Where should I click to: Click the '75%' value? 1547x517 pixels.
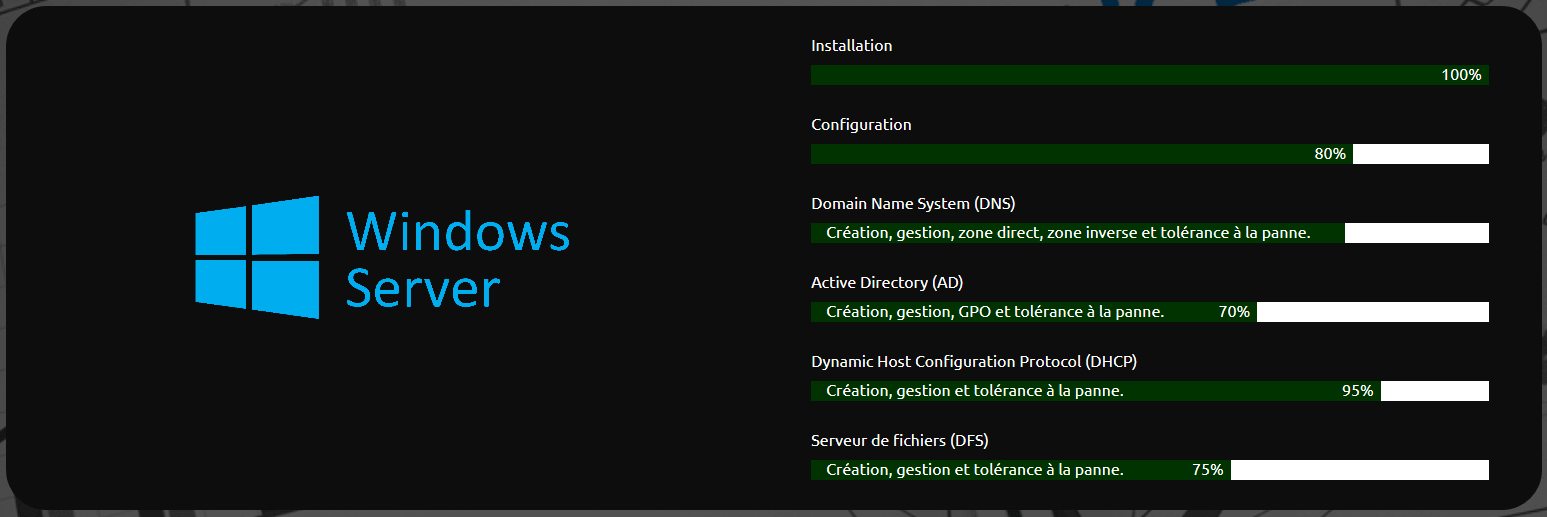(x=1208, y=470)
